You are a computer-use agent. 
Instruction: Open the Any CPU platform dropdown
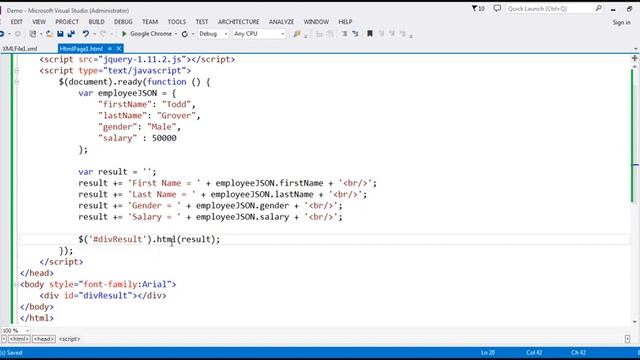(x=259, y=34)
